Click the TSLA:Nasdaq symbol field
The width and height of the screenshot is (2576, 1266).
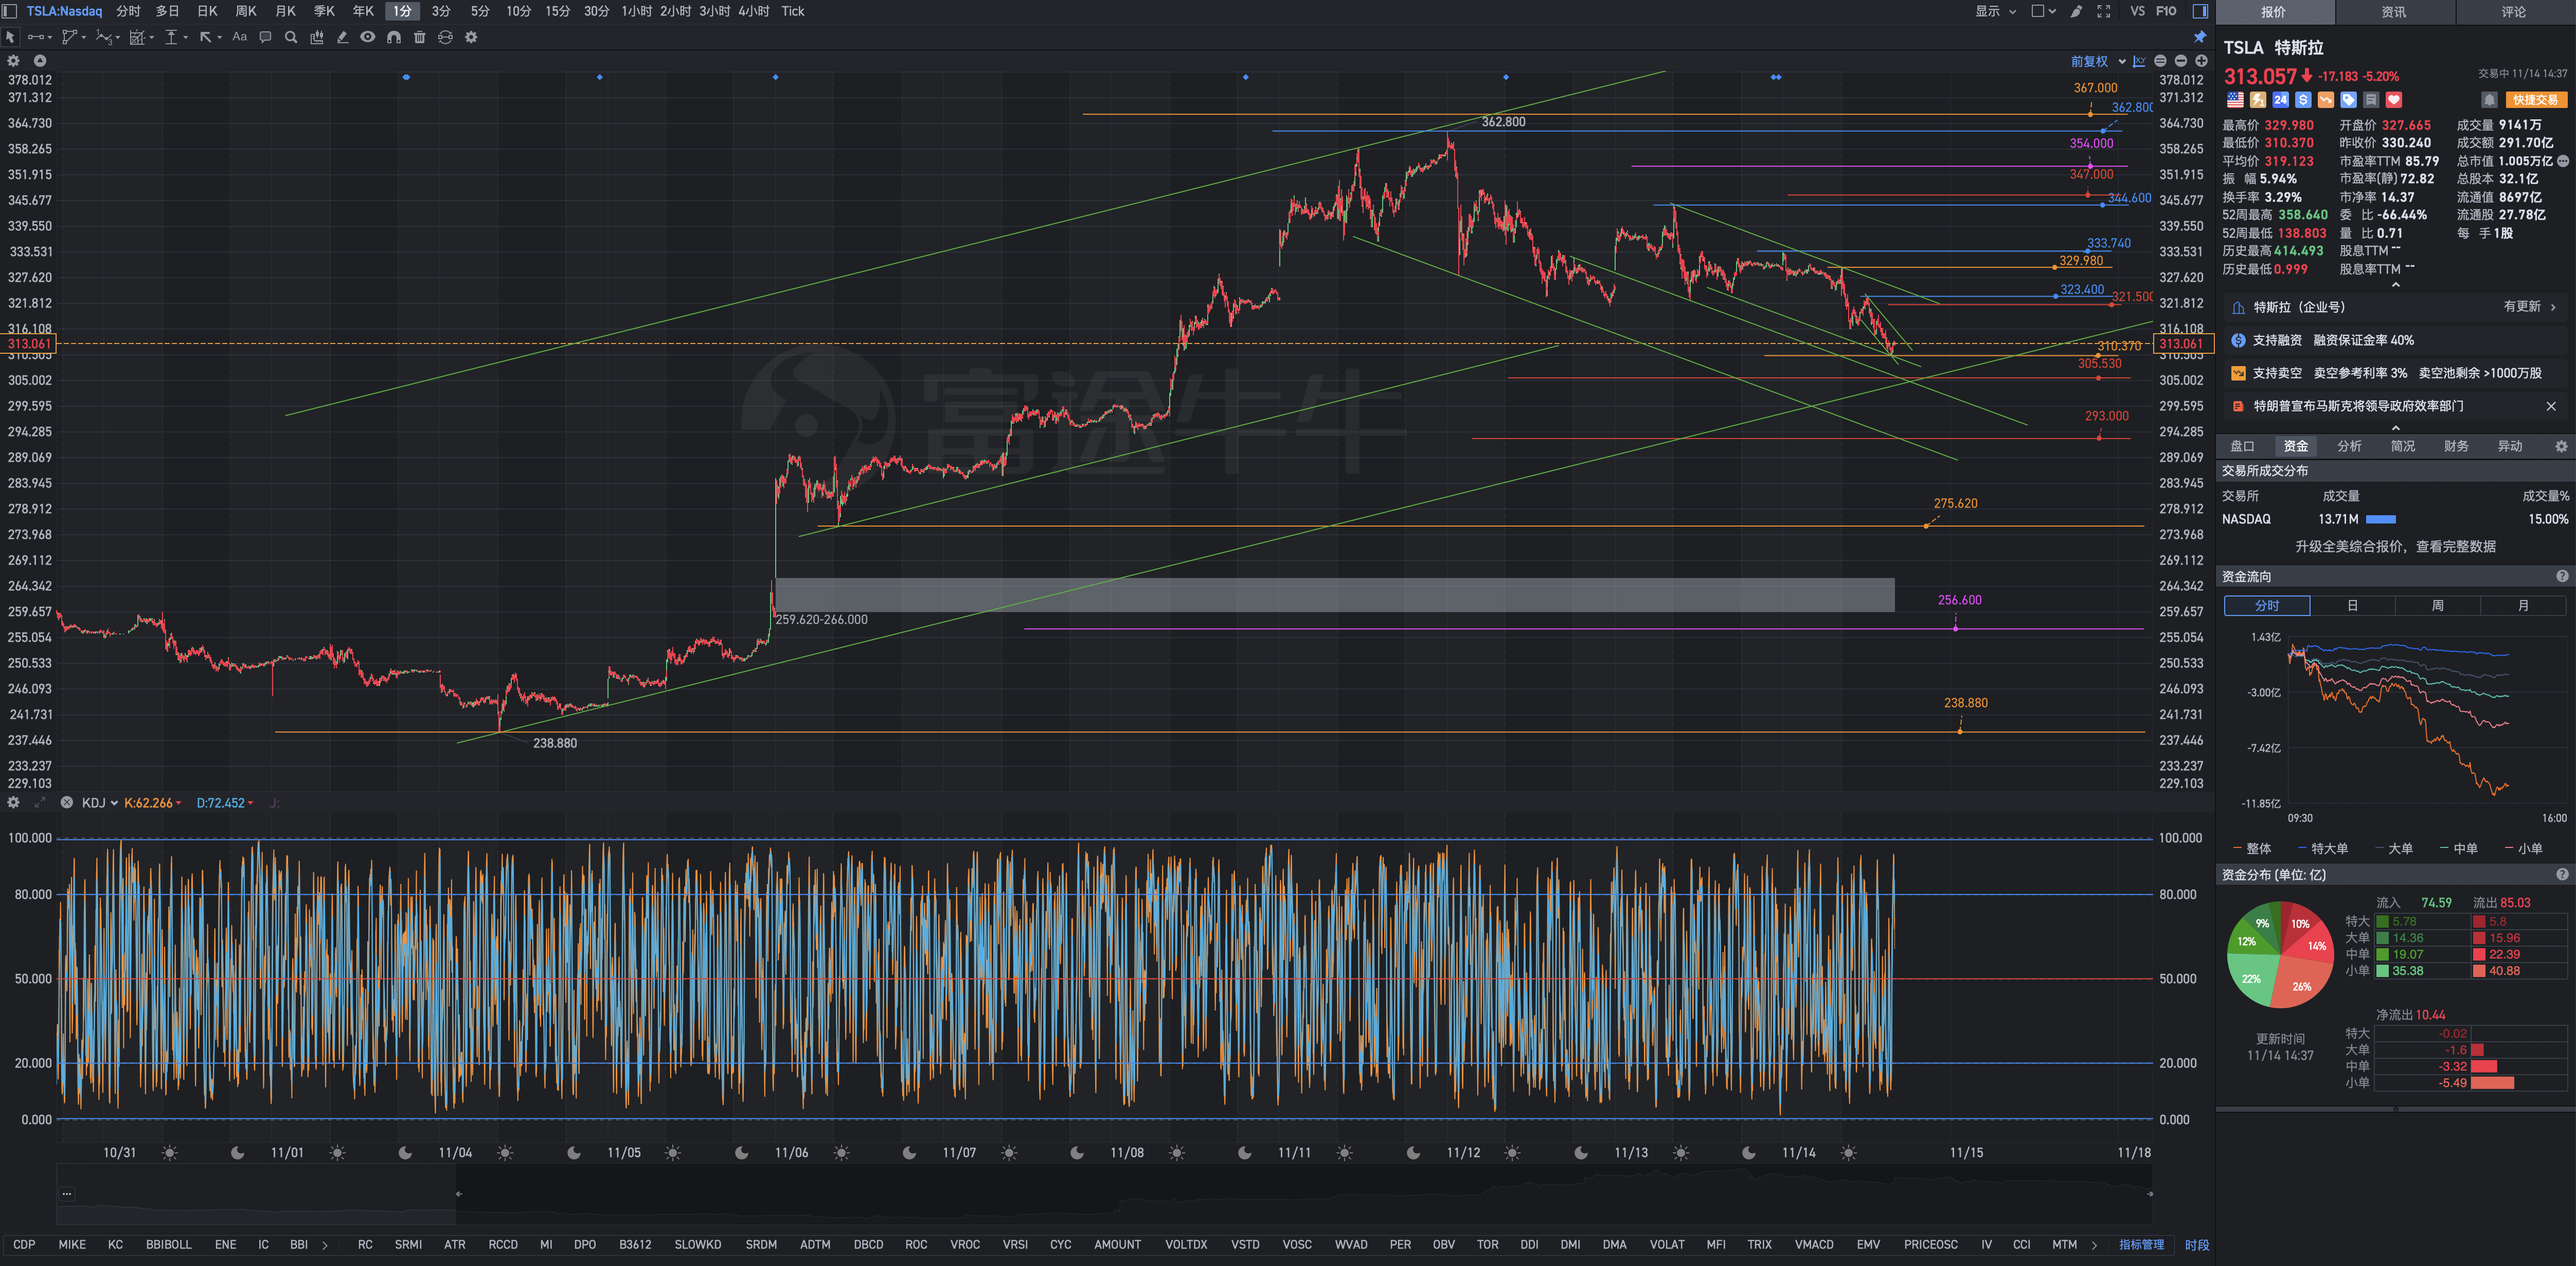coord(64,11)
